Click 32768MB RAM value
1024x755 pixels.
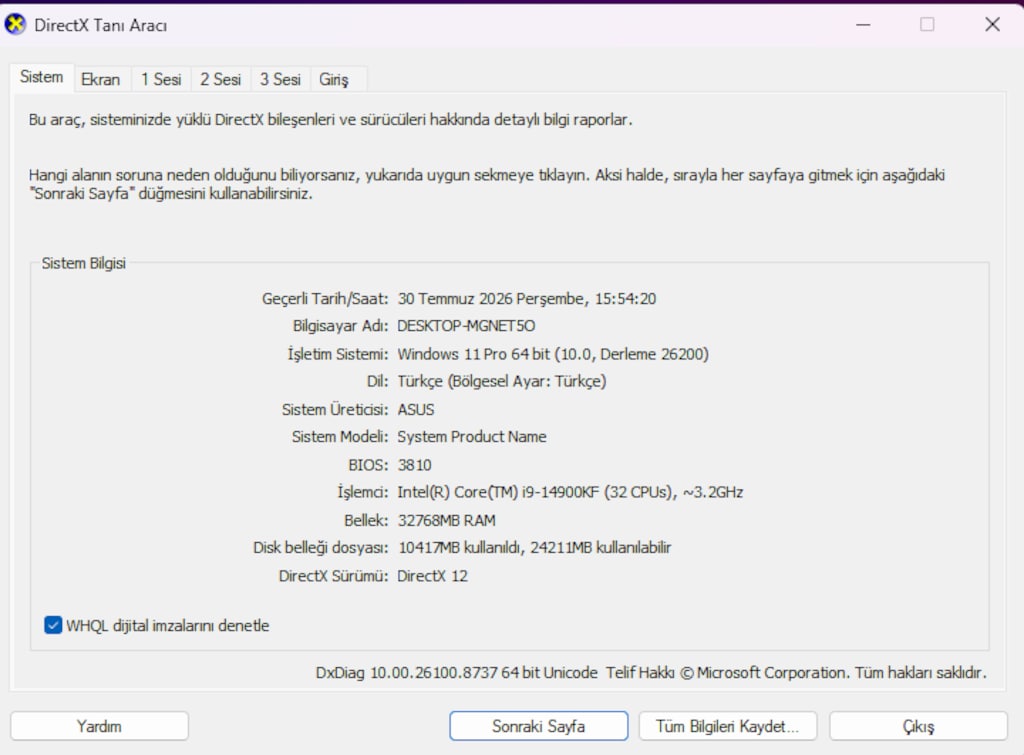tap(447, 521)
